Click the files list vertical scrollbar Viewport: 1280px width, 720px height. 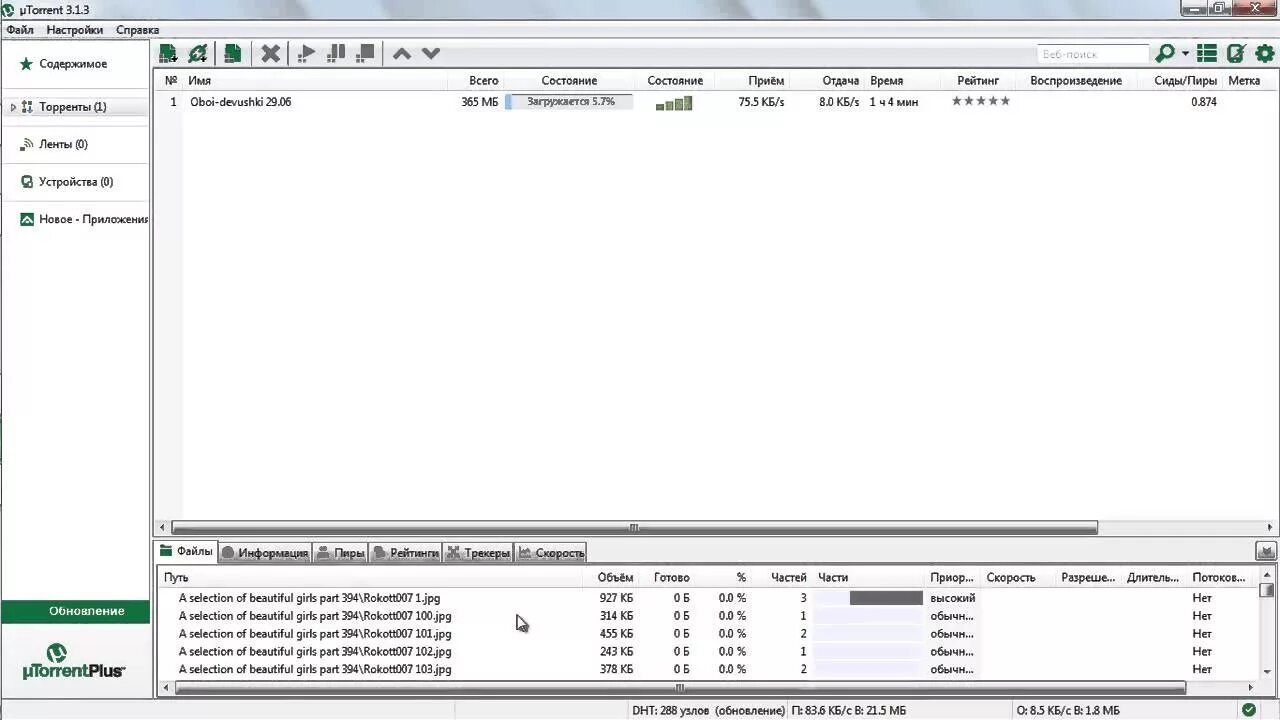coord(1267,590)
